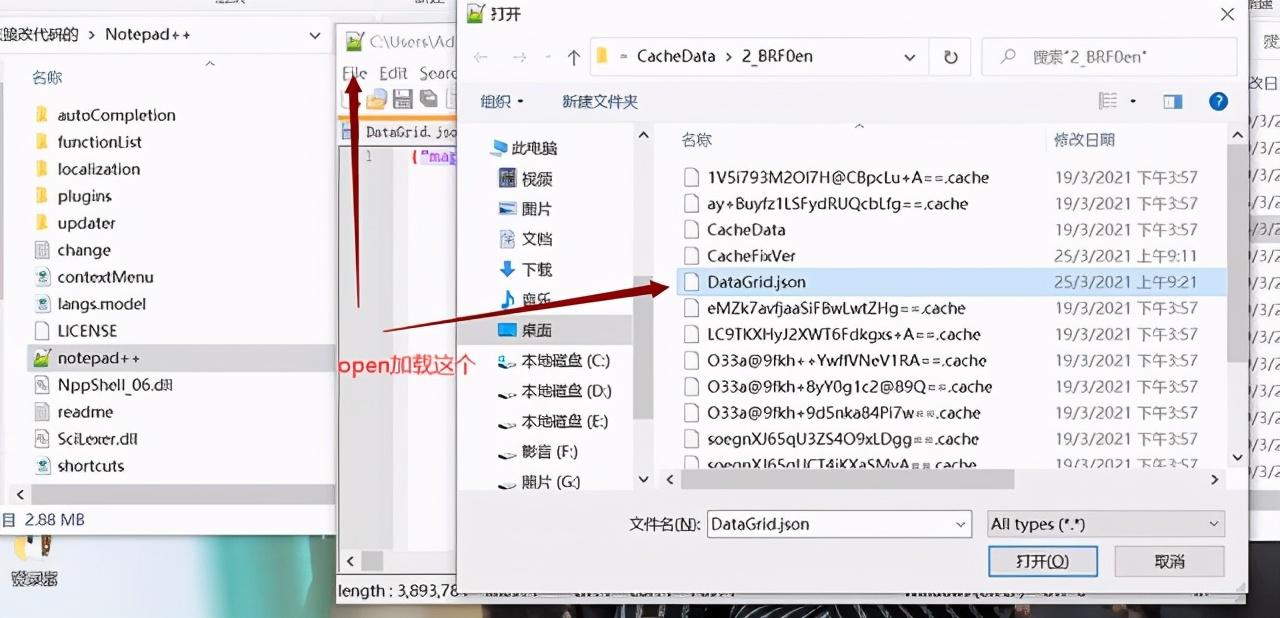Select 下载 in the navigation pane
This screenshot has height=618, width=1280.
tap(526, 269)
